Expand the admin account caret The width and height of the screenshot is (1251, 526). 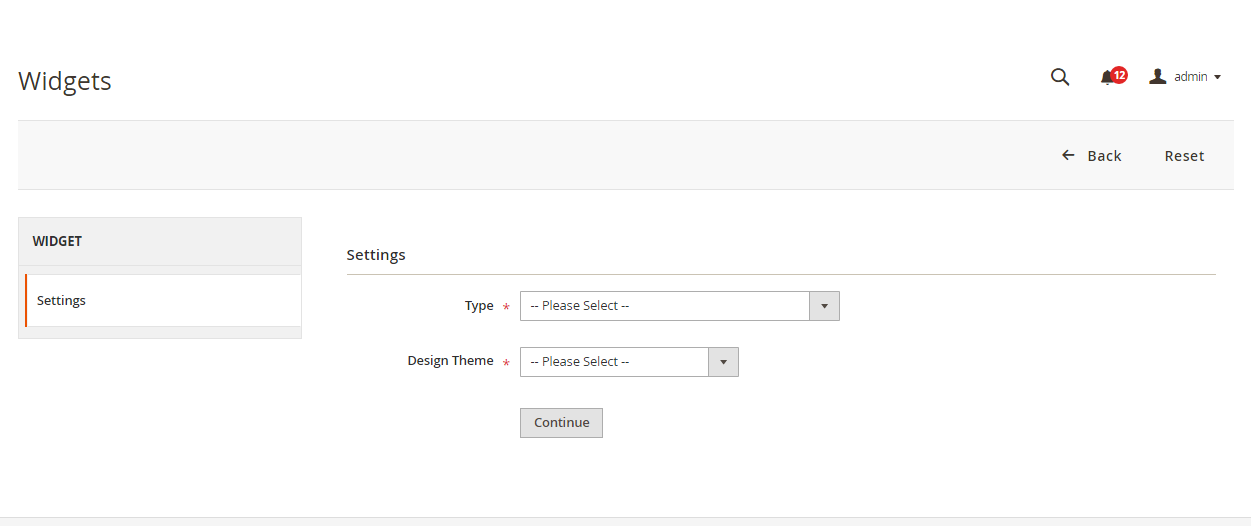click(x=1217, y=78)
